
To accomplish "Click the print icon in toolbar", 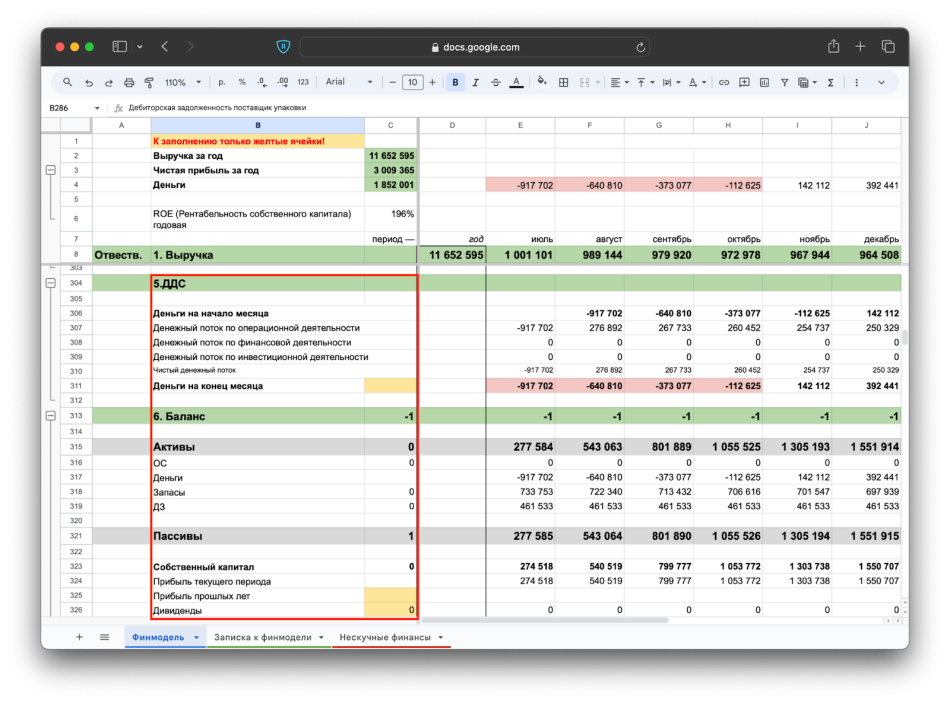I will [x=129, y=83].
